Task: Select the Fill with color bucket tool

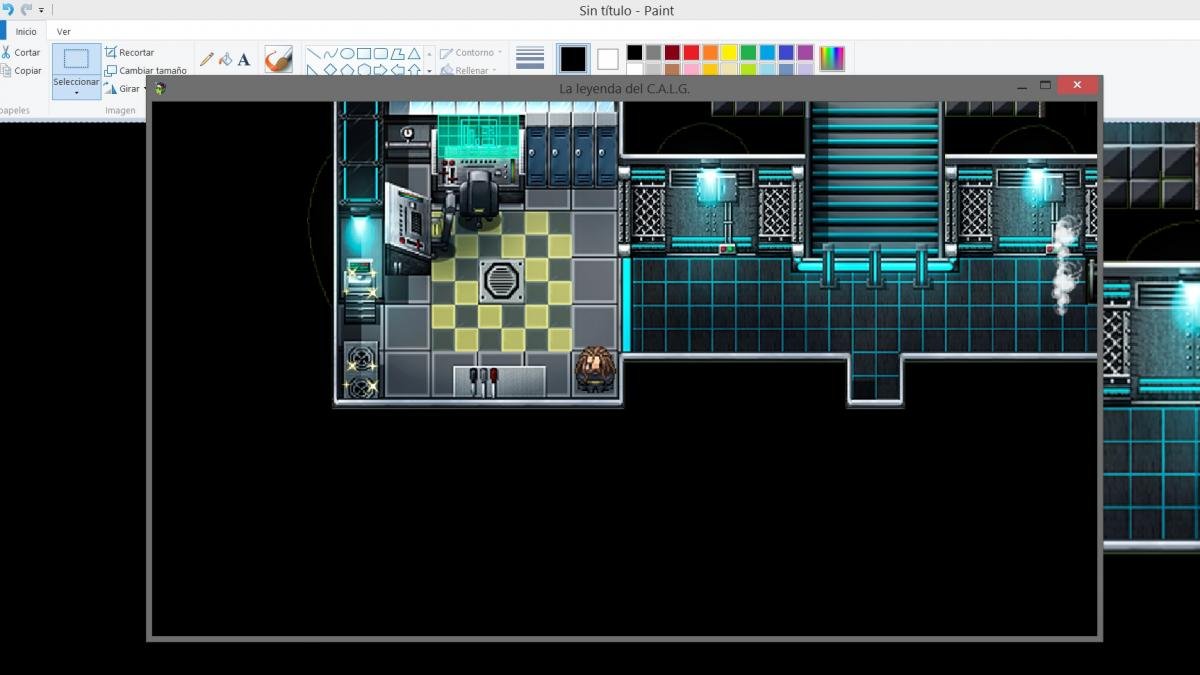Action: coord(225,59)
